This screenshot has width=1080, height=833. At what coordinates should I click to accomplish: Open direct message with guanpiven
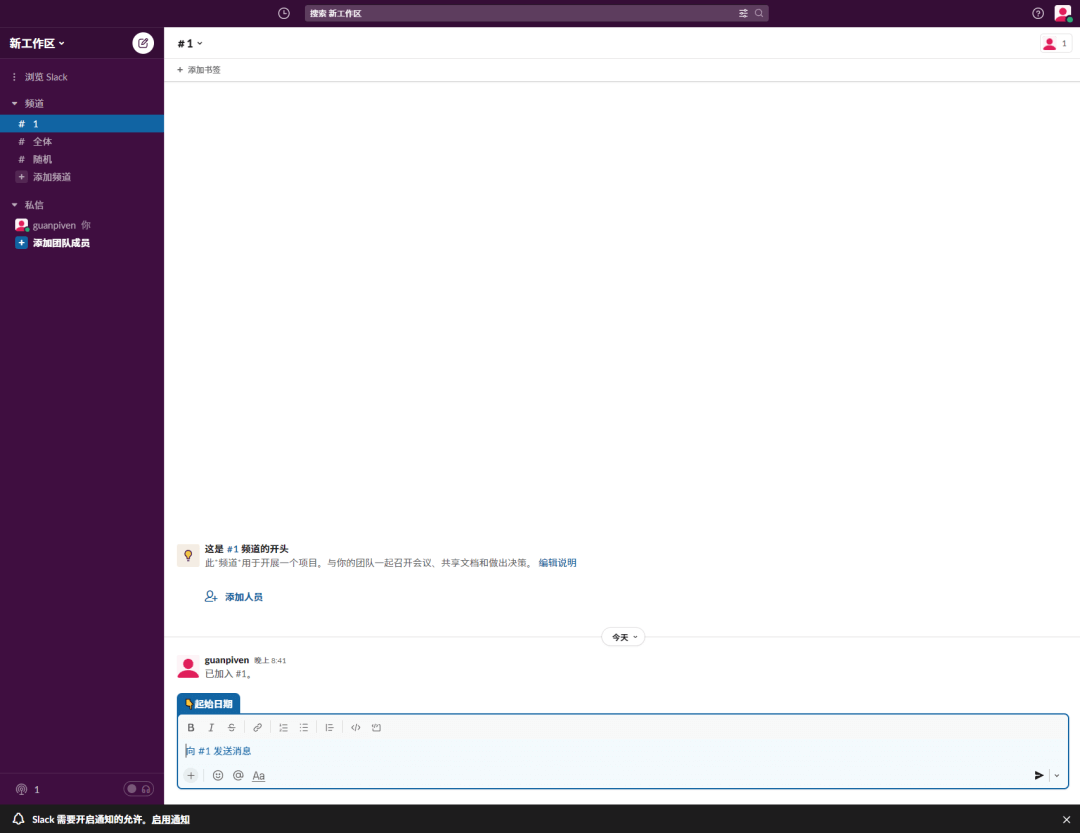[x=82, y=225]
